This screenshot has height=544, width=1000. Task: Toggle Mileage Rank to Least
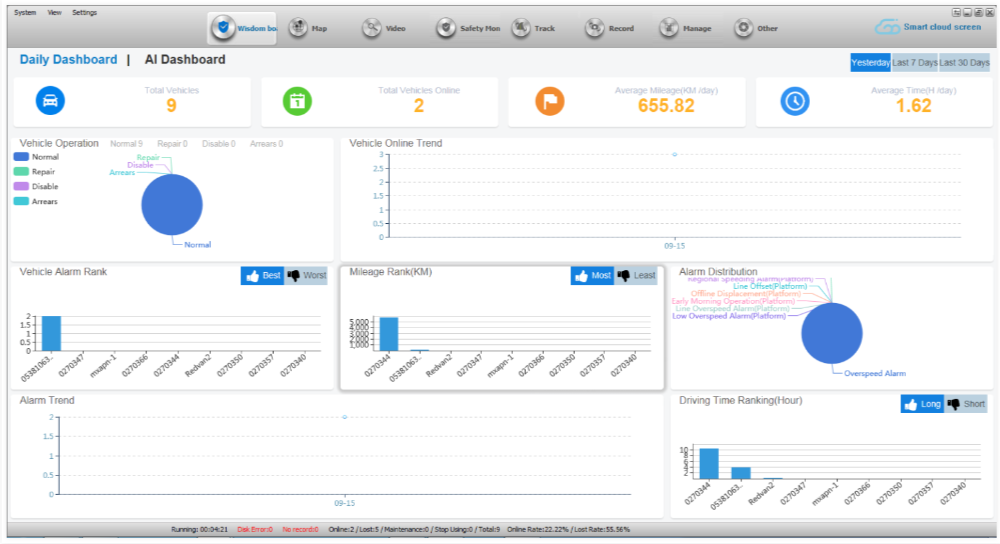click(637, 275)
